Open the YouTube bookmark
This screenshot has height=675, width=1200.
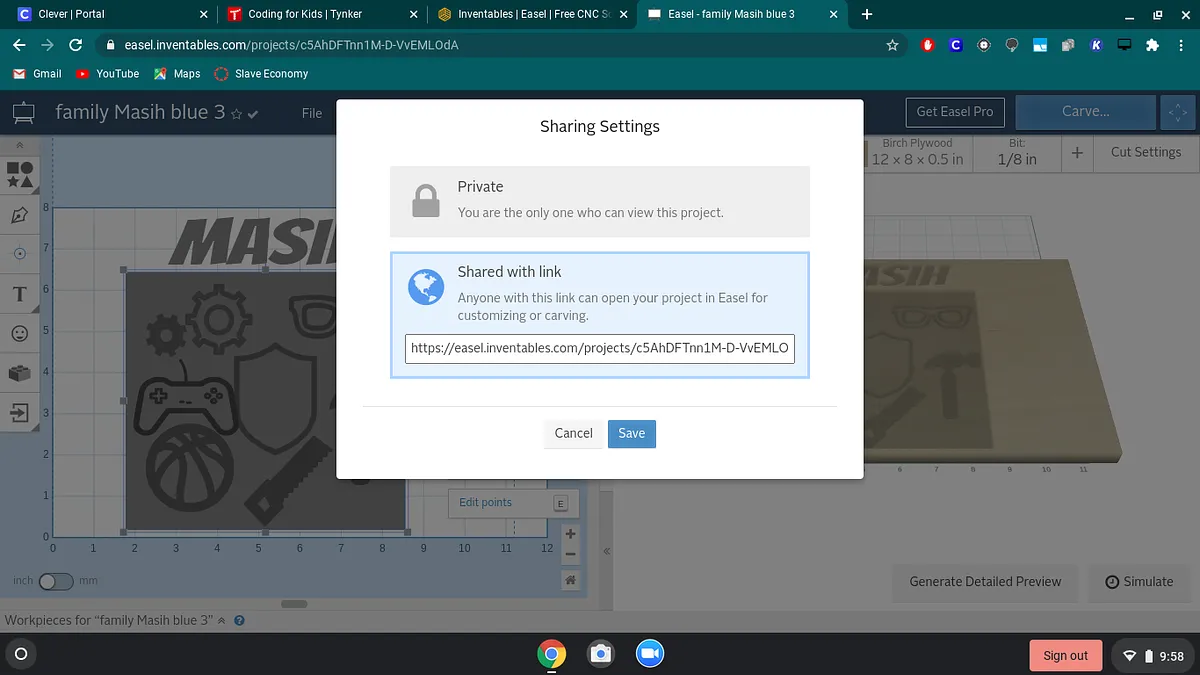[x=108, y=74]
